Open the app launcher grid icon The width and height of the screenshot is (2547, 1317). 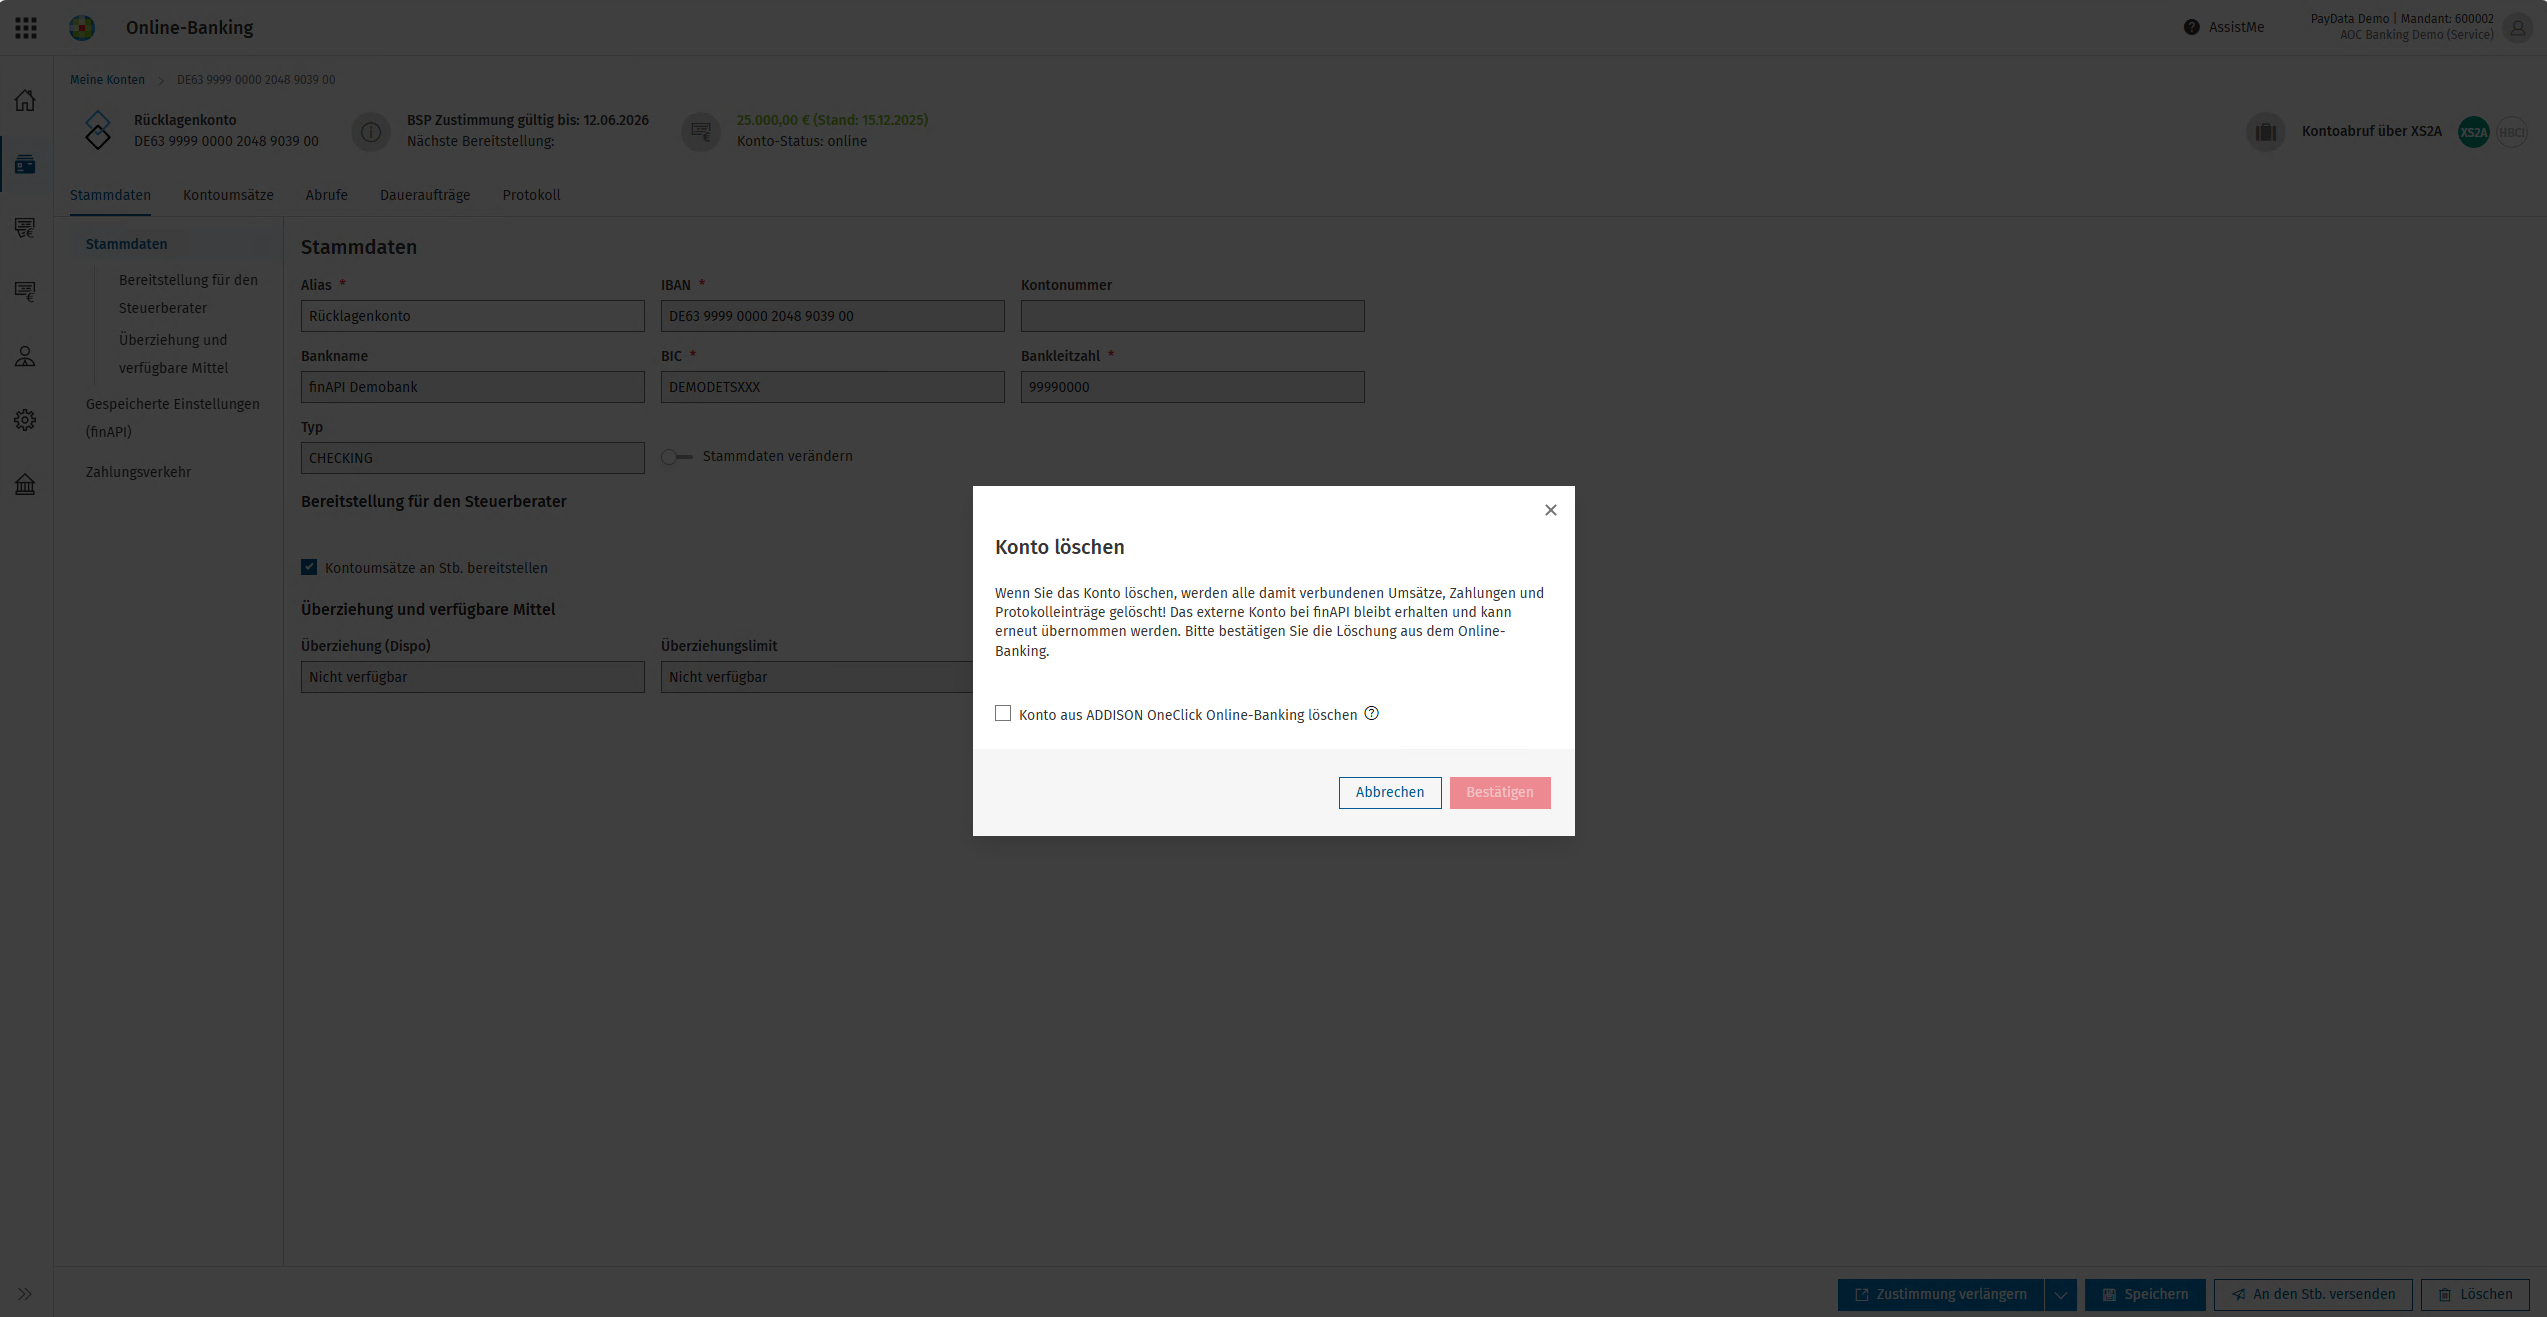(x=26, y=28)
